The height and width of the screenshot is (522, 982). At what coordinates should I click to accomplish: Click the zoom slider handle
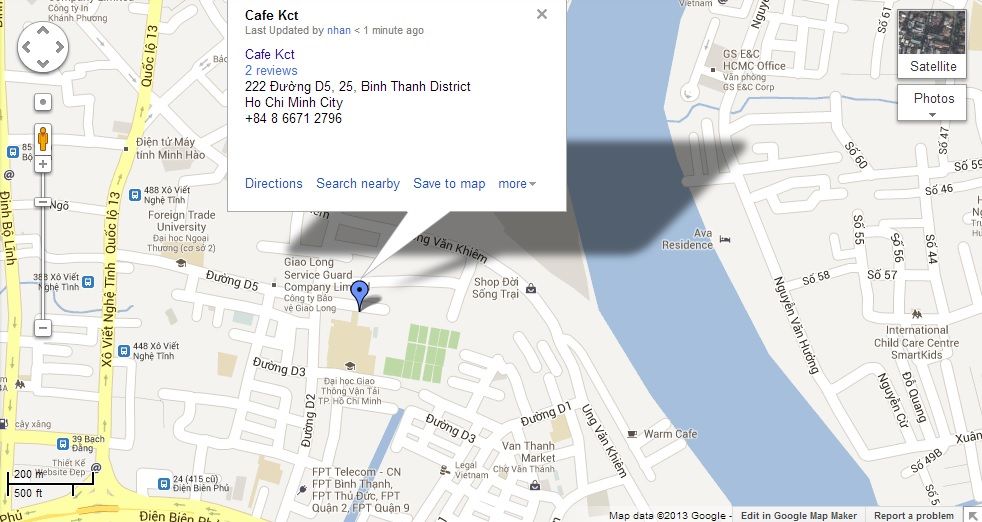43,202
